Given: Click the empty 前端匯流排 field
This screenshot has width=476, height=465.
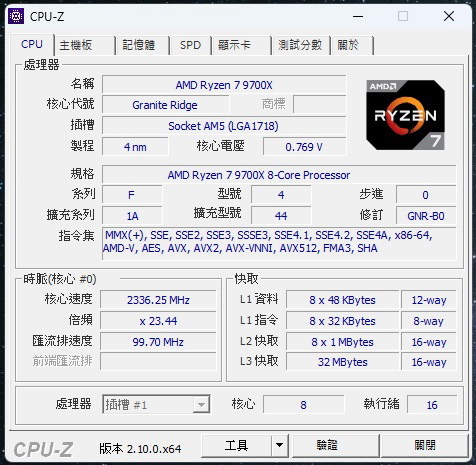Looking at the screenshot, I should point(158,362).
